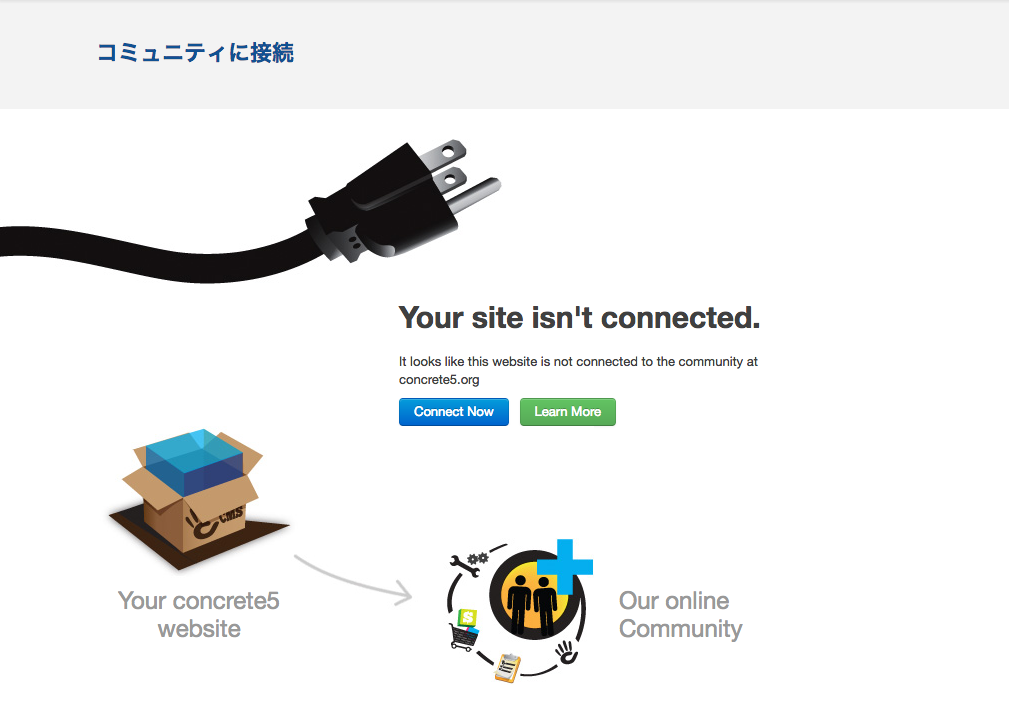Click the power plug illustration
Image resolution: width=1009 pixels, height=715 pixels.
click(402, 201)
